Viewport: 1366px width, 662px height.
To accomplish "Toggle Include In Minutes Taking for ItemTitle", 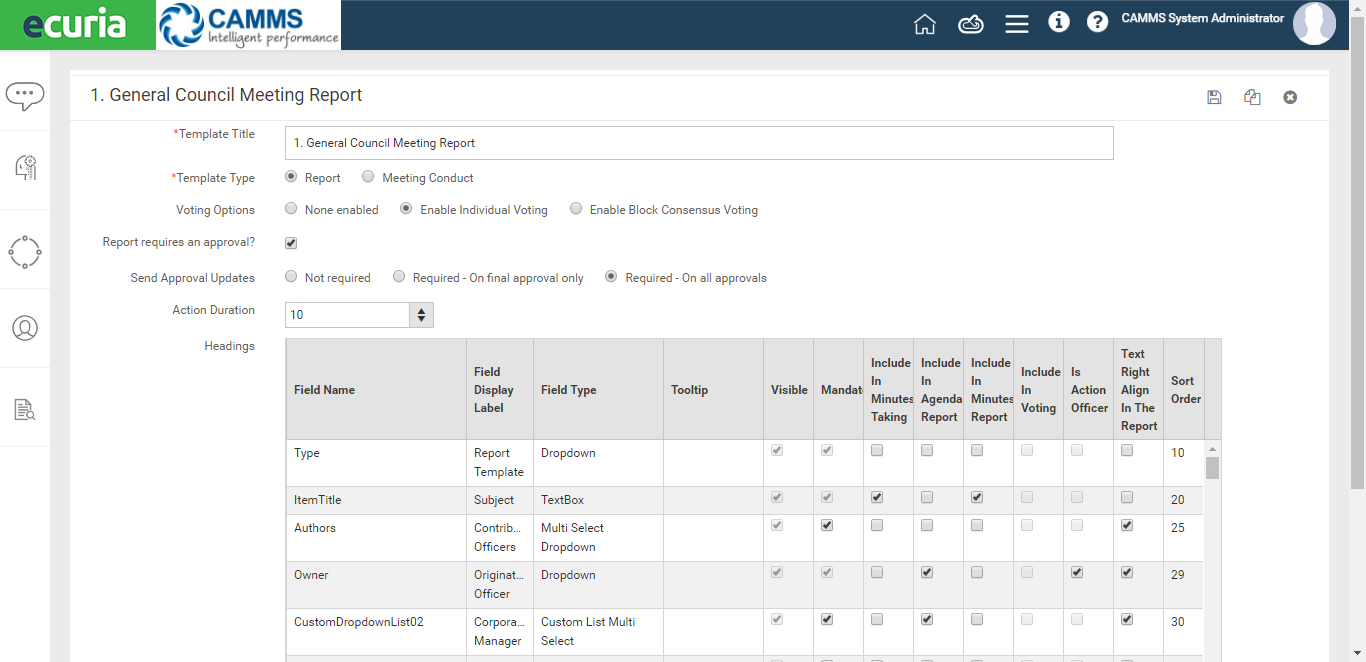I will pyautogui.click(x=877, y=497).
